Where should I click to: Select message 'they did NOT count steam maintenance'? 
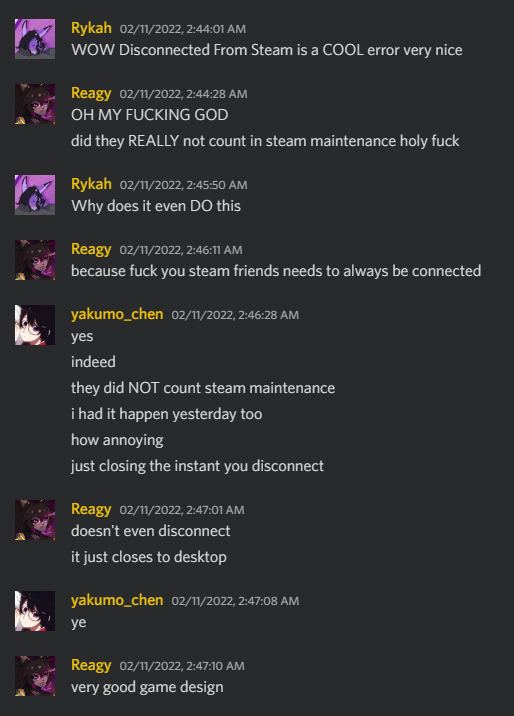coord(203,388)
